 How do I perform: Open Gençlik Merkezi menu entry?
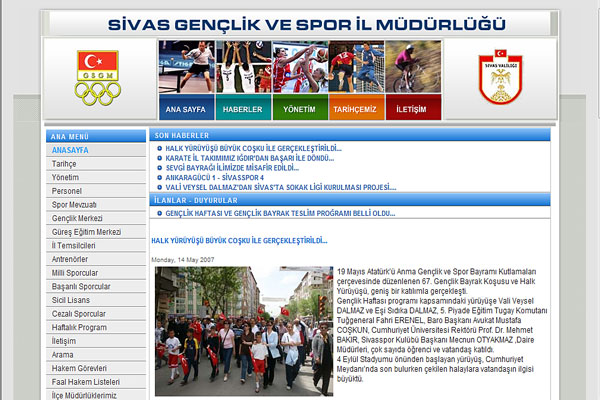tap(96, 219)
